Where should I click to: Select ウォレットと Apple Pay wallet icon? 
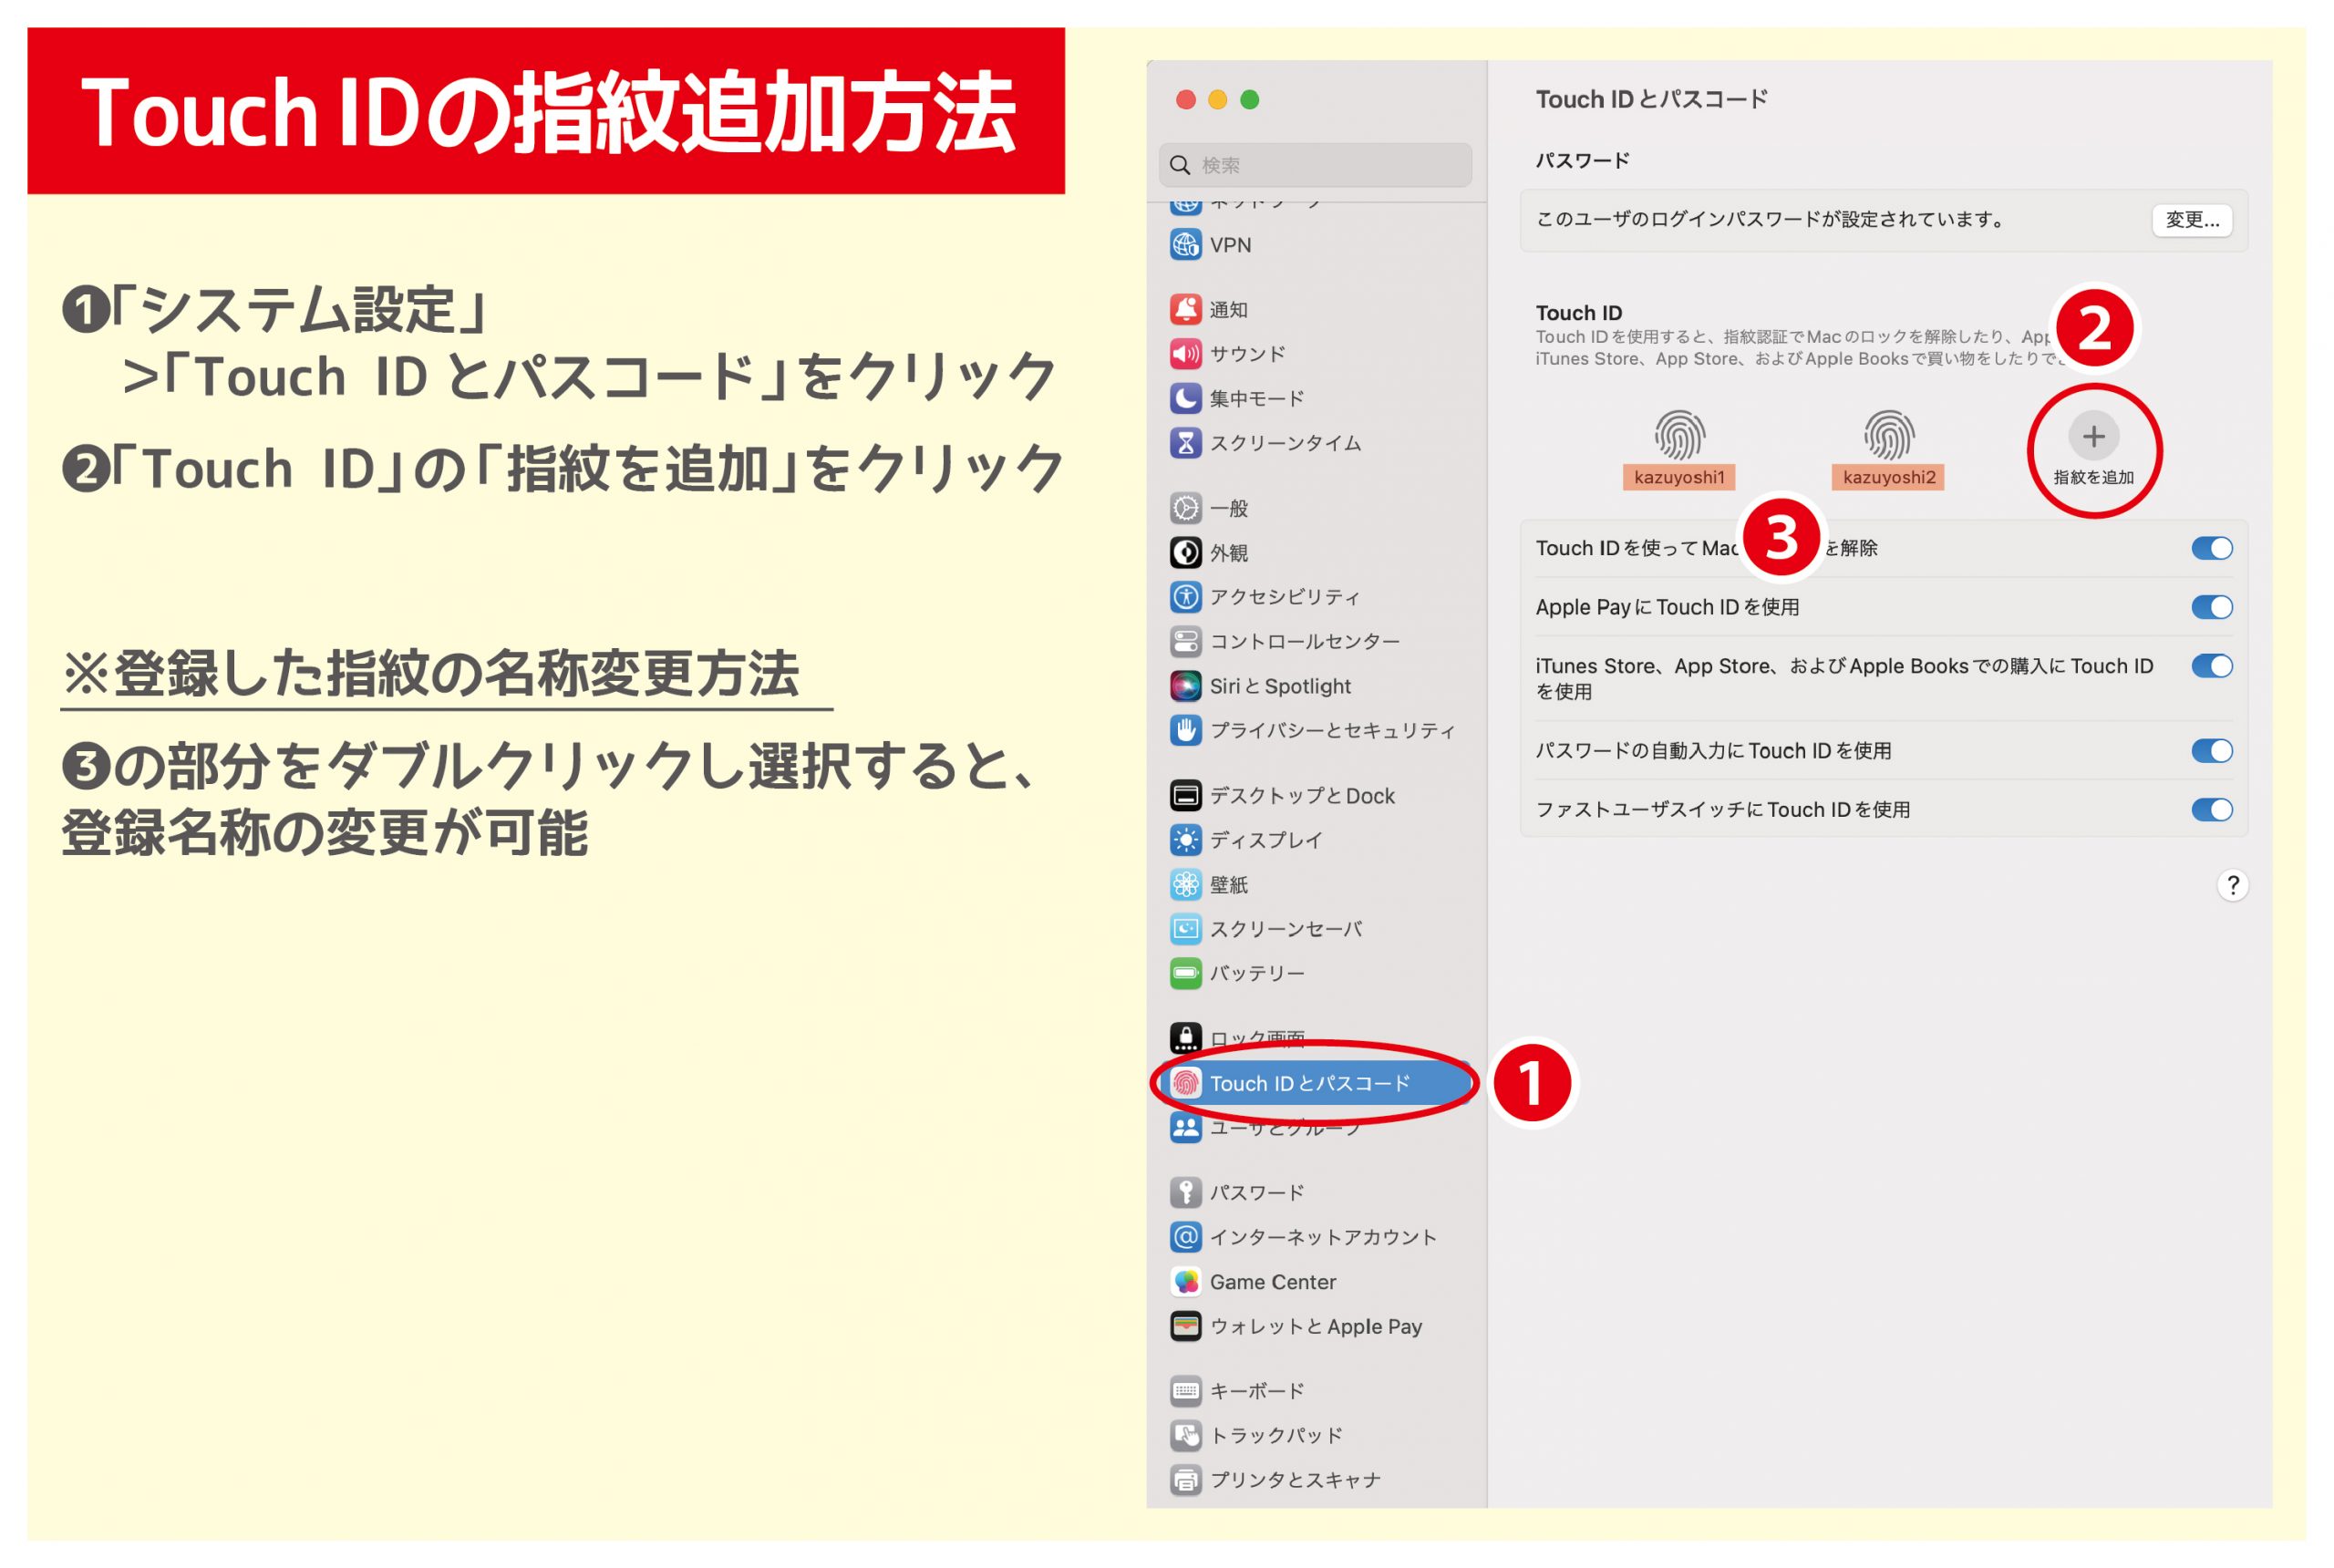tap(1186, 1326)
